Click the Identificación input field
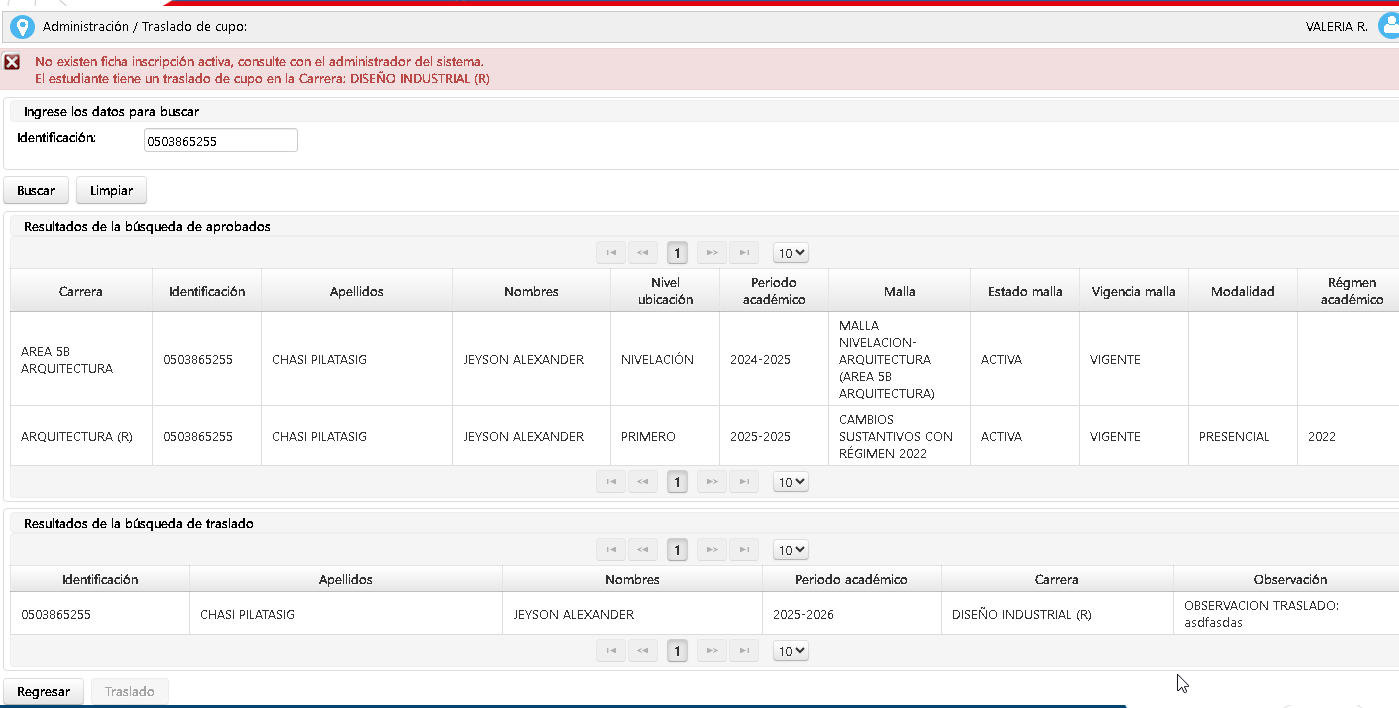This screenshot has height=708, width=1399. tap(220, 141)
